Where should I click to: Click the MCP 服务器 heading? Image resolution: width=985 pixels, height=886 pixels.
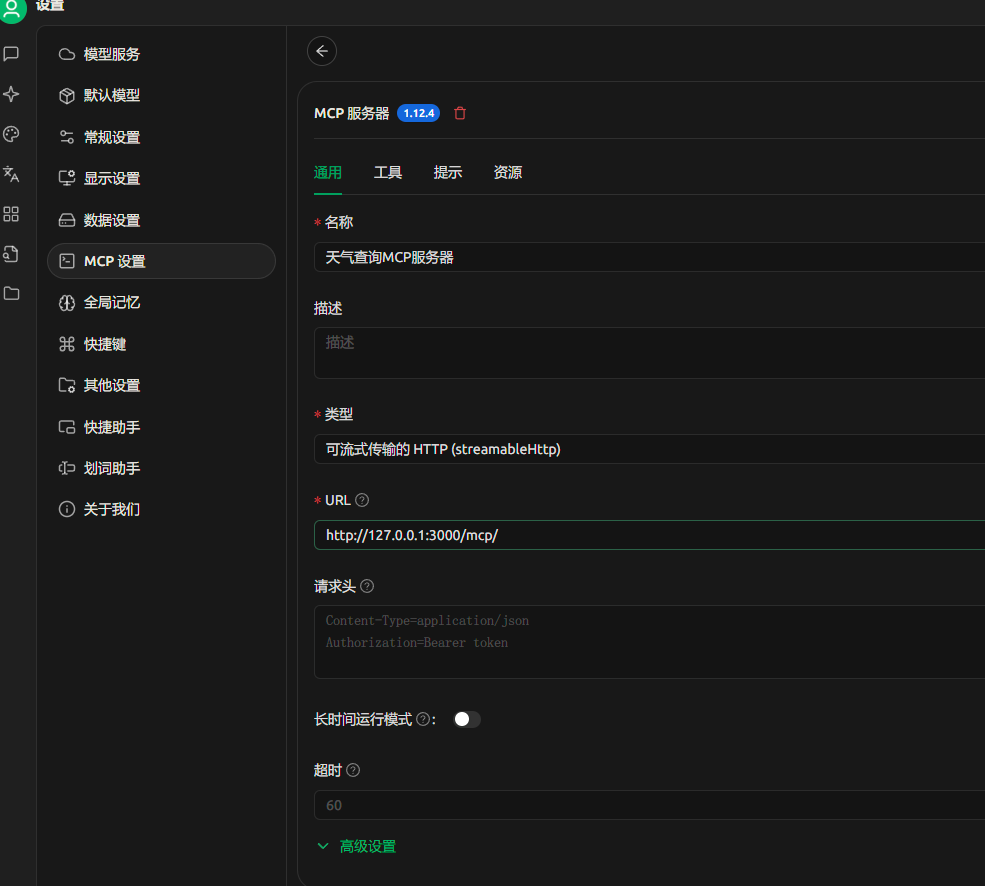click(352, 113)
